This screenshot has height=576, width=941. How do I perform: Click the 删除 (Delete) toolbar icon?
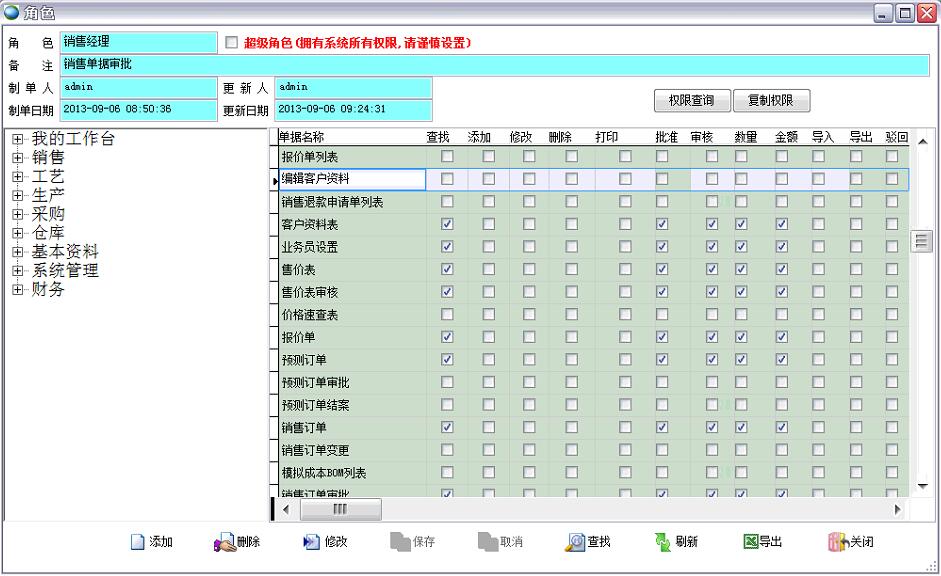pyautogui.click(x=224, y=542)
